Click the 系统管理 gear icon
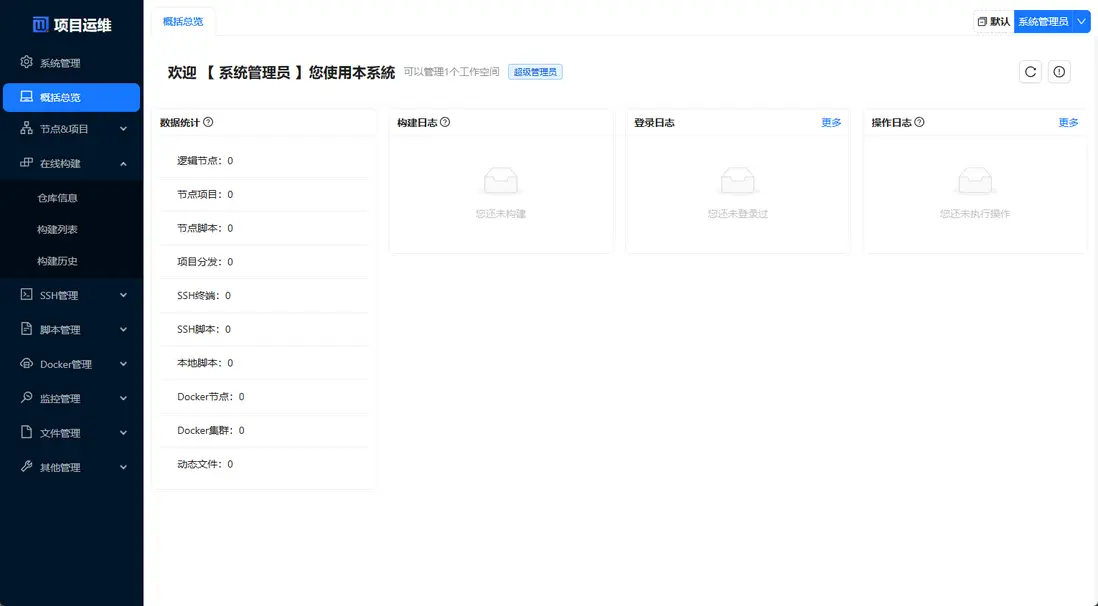The height and width of the screenshot is (606, 1098). coord(27,62)
